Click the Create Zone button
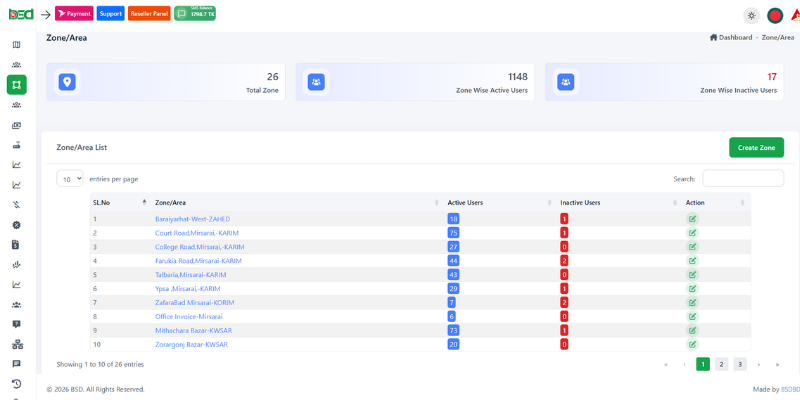This screenshot has height=400, width=800. 756,147
